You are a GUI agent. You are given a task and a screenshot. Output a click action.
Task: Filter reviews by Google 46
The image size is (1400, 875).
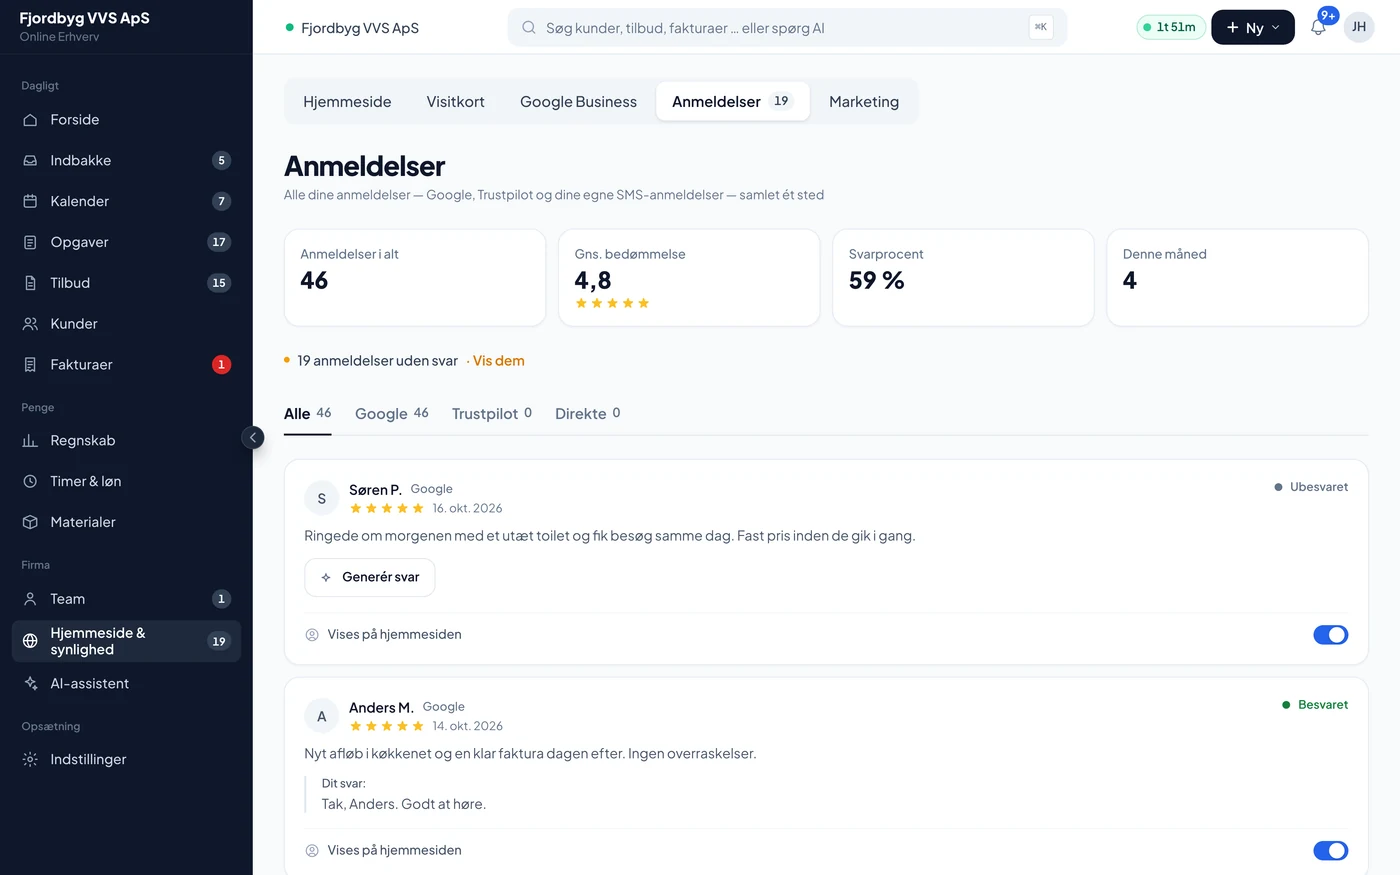point(392,414)
